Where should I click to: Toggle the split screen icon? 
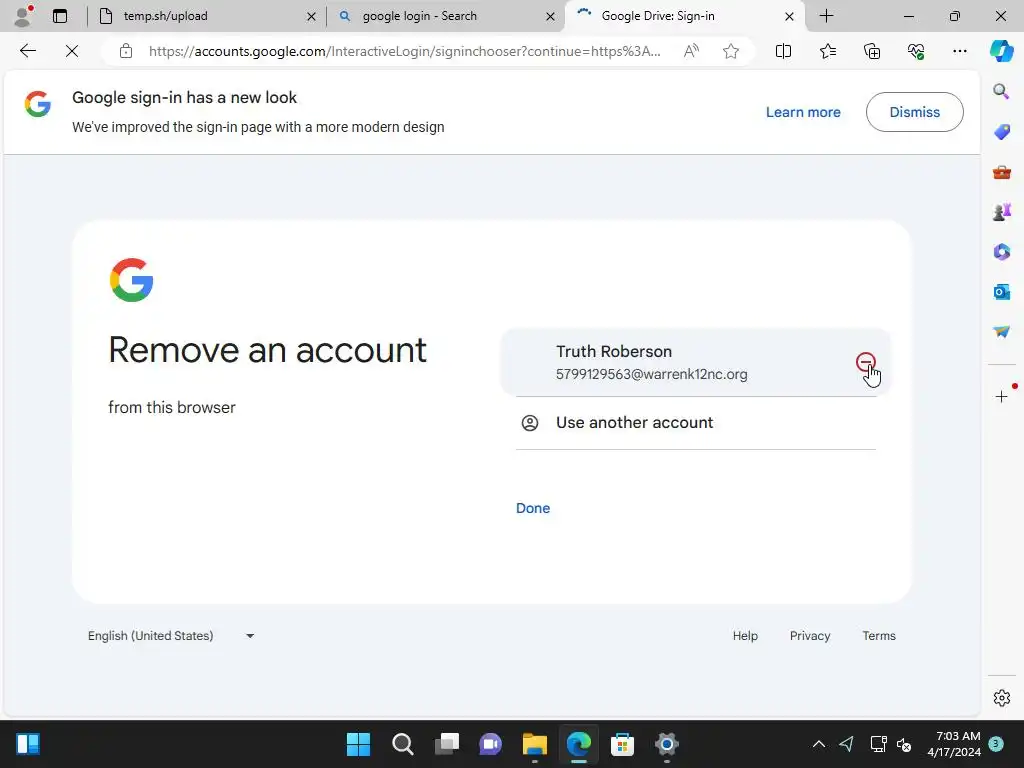tap(783, 51)
